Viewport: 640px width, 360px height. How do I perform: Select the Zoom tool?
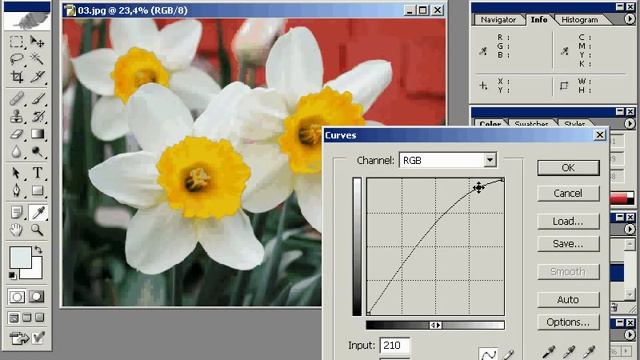point(37,230)
